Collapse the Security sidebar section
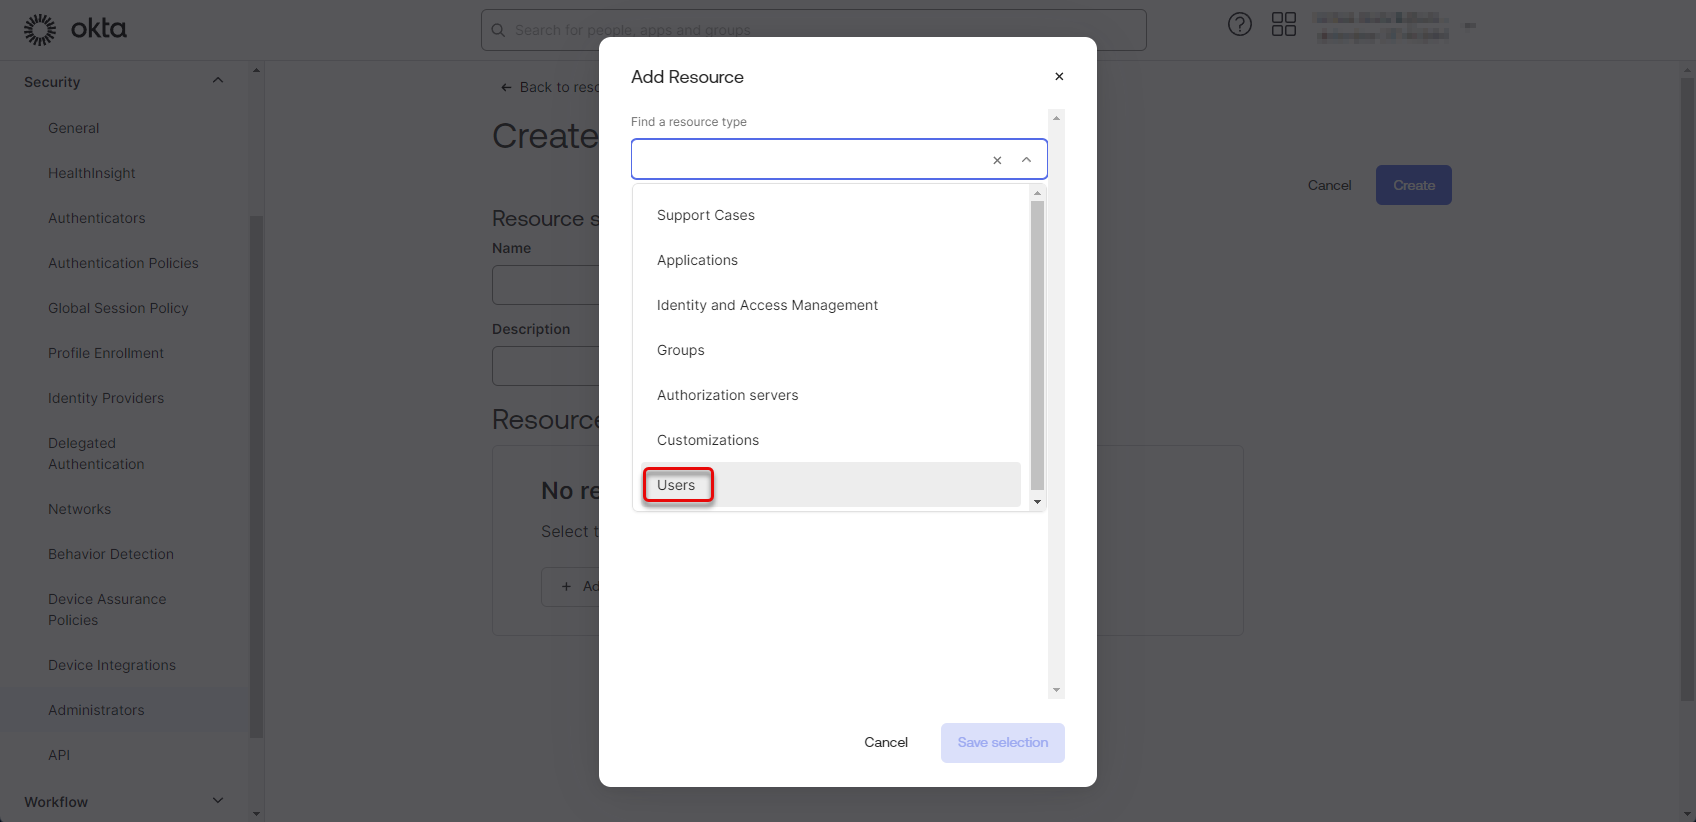Image resolution: width=1696 pixels, height=822 pixels. [218, 81]
